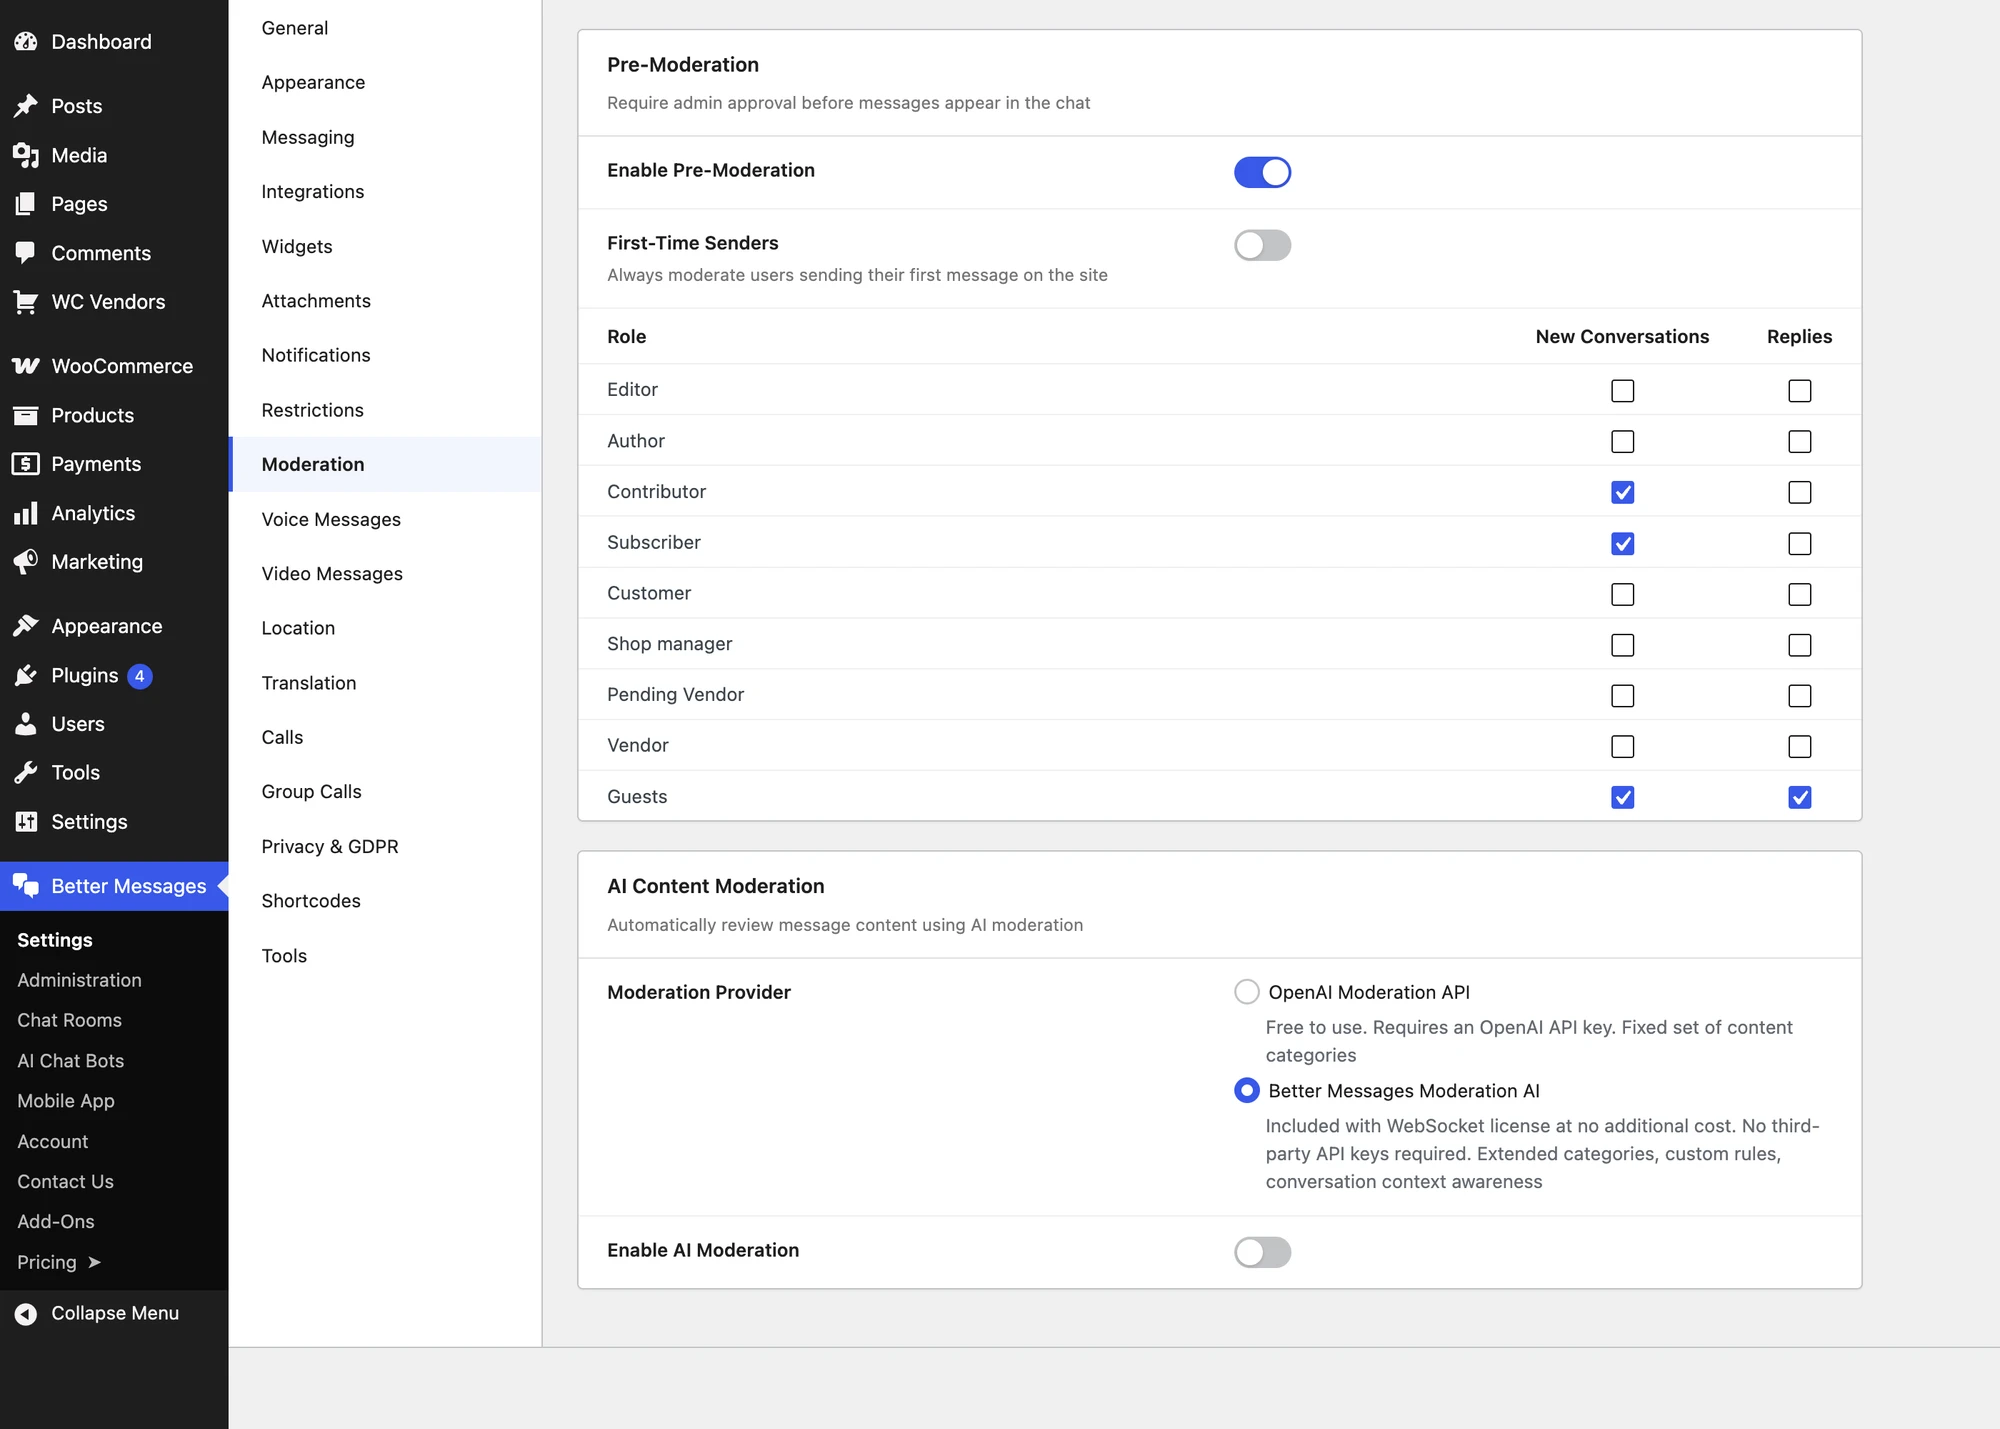
Task: Click Administration submenu link
Action: click(x=79, y=980)
